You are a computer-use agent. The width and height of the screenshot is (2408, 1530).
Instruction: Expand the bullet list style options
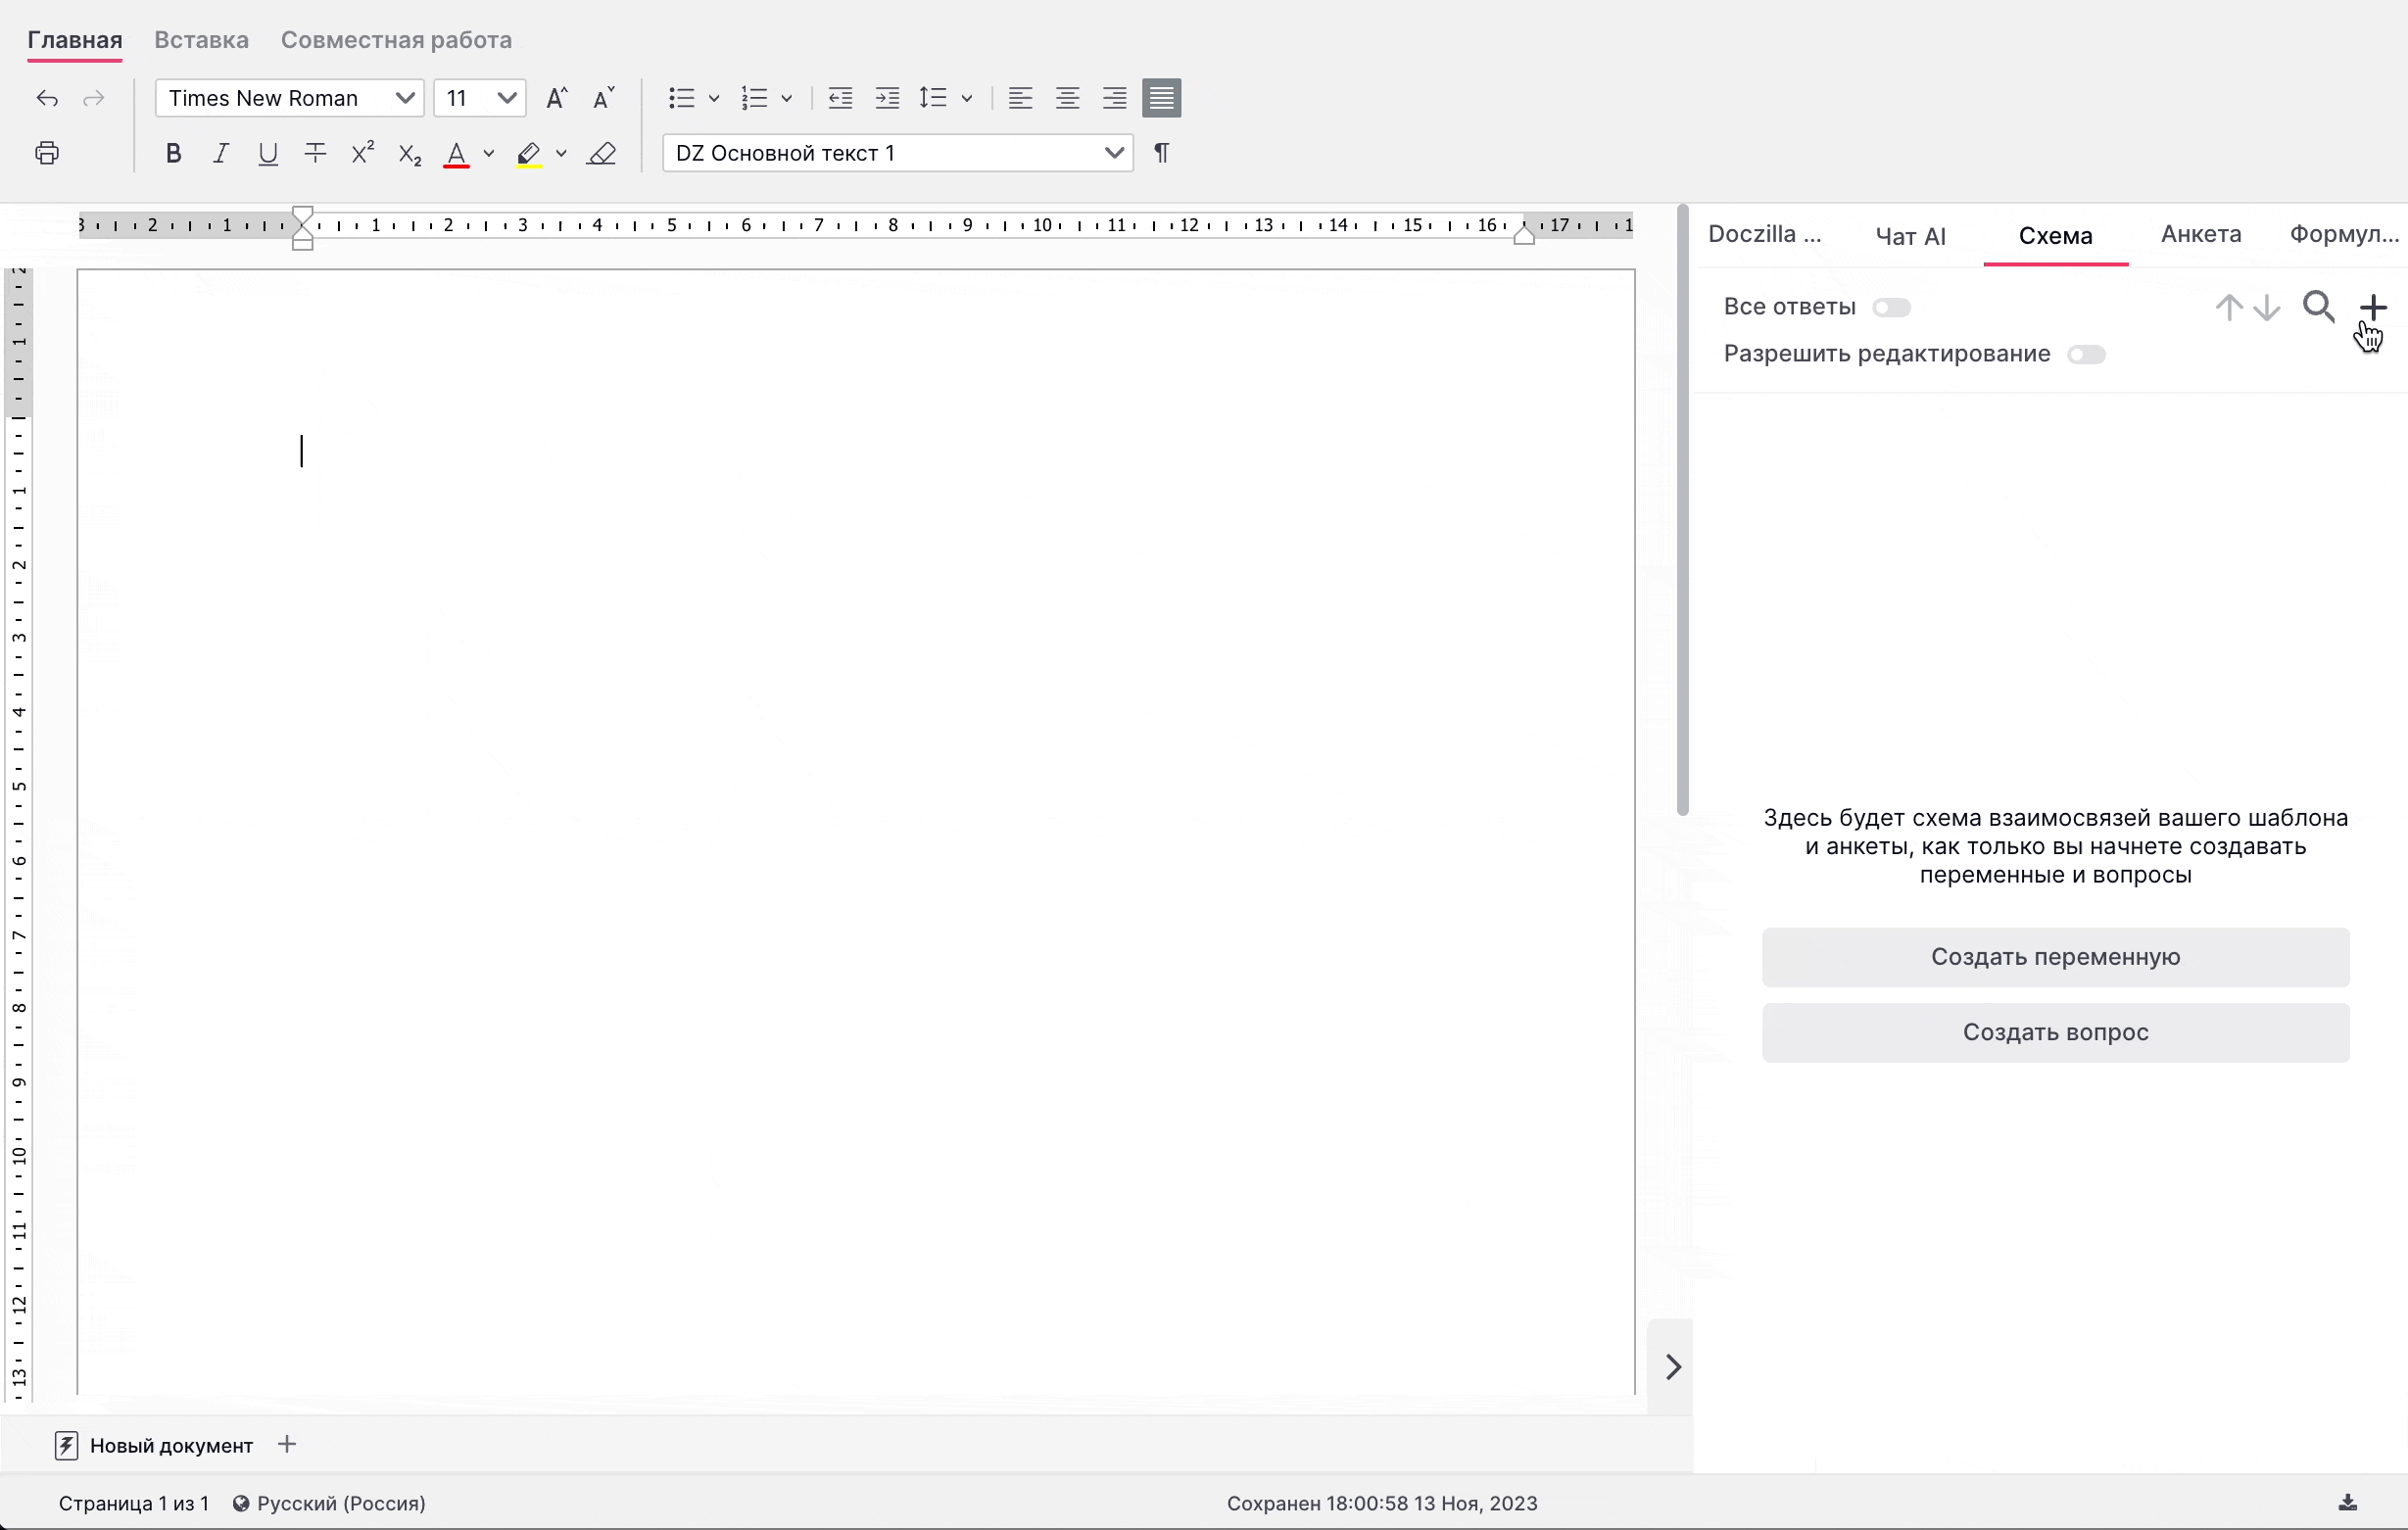[x=714, y=98]
